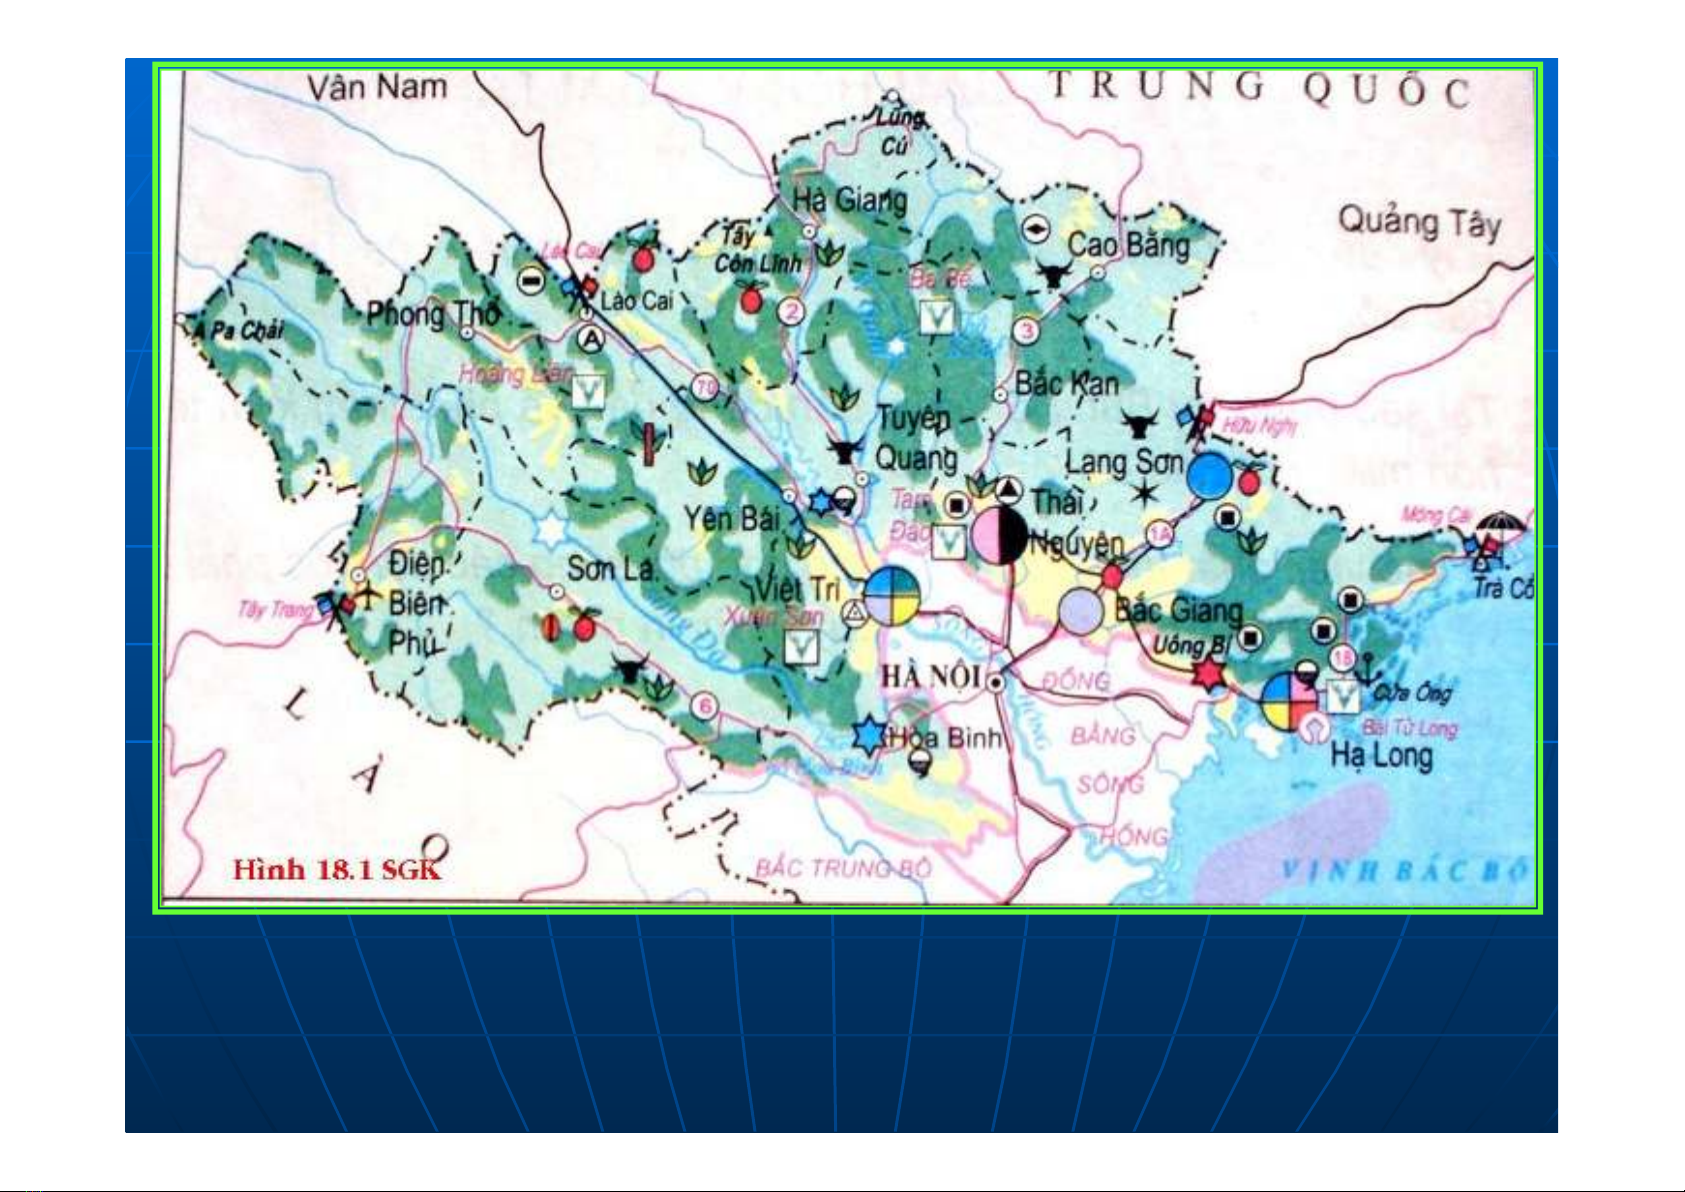Select the solid blue circle at Lạng Sơn

click(1210, 476)
